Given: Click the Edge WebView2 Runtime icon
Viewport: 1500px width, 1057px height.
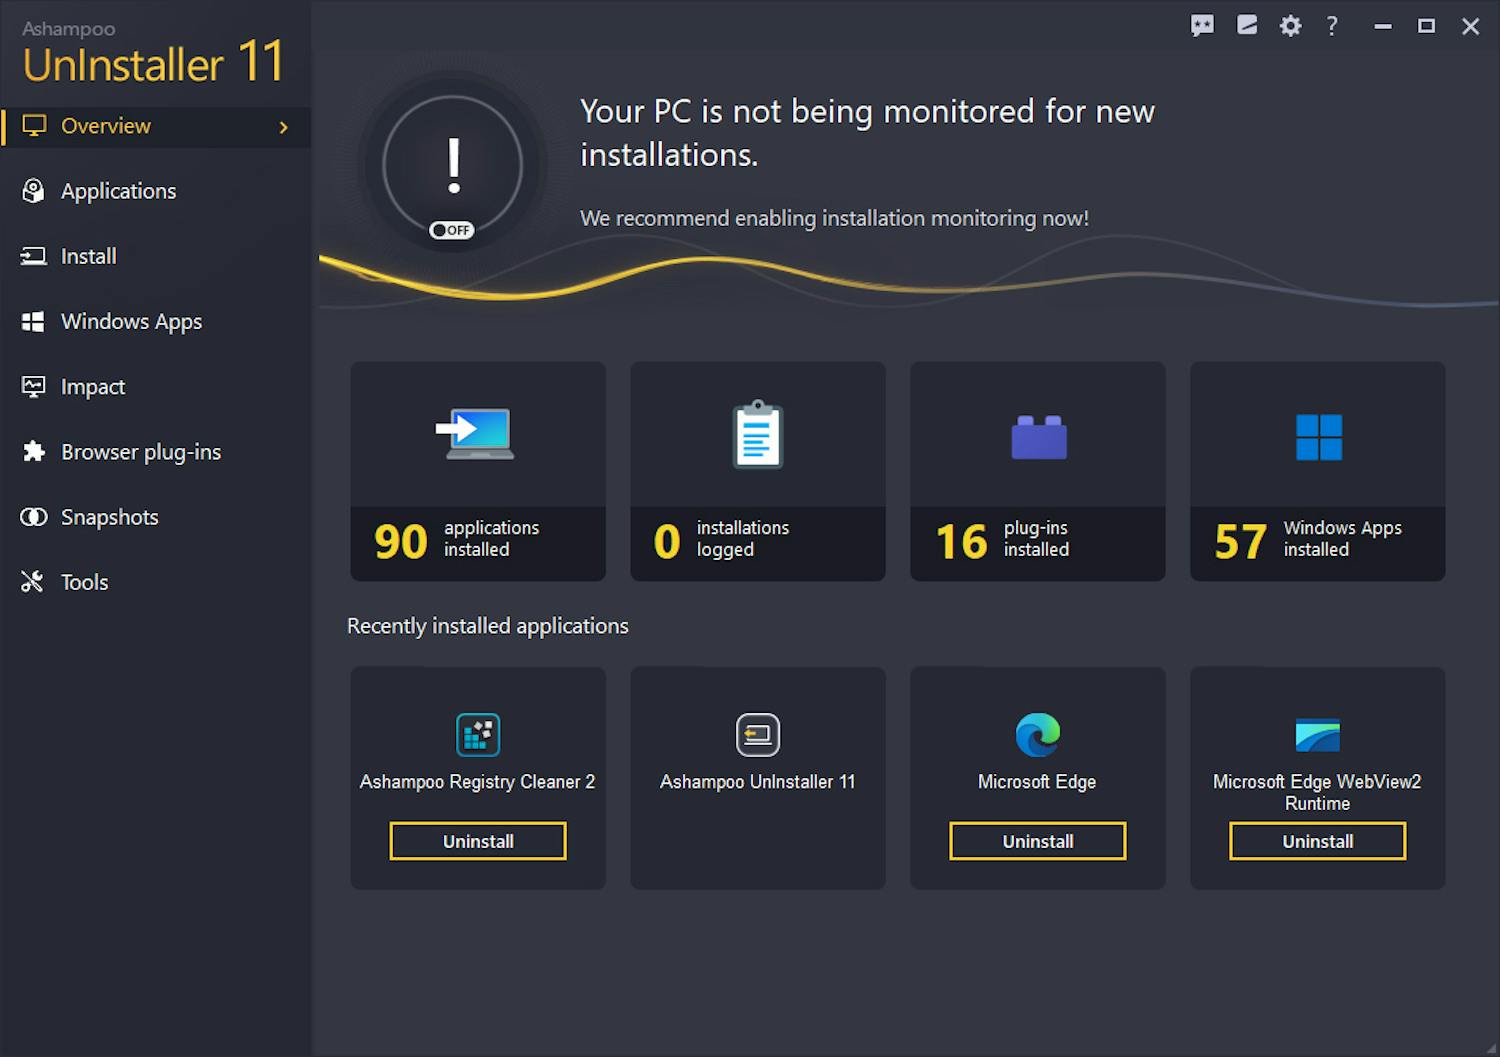Looking at the screenshot, I should click(x=1318, y=735).
